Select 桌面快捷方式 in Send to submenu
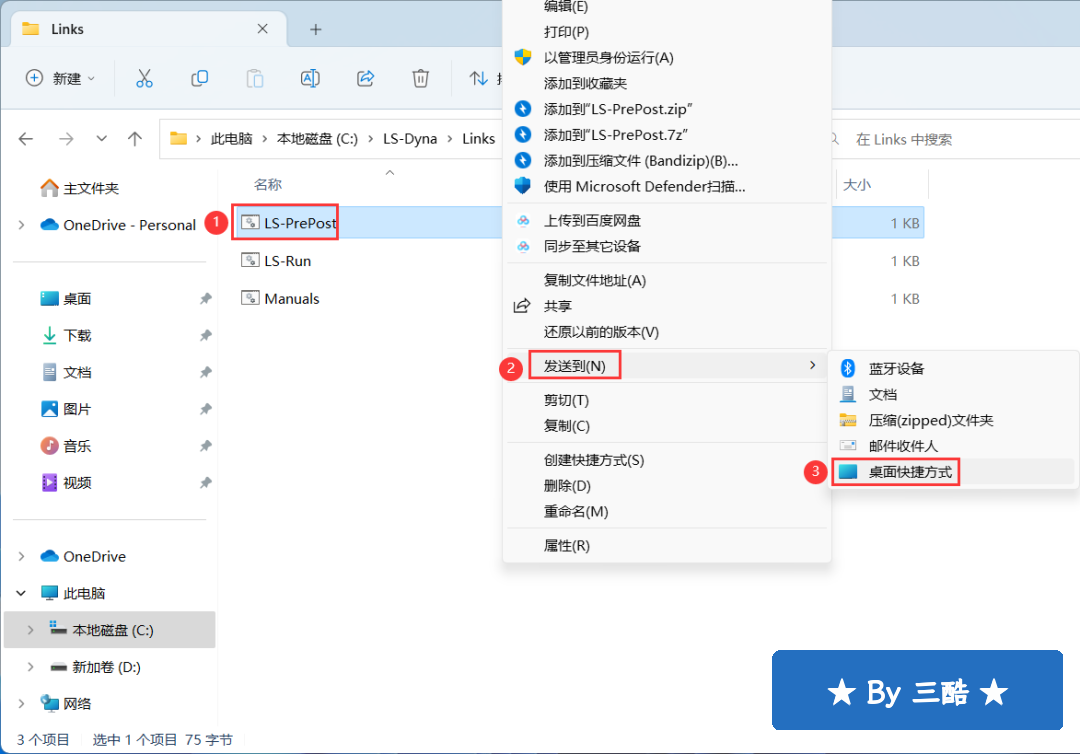The height and width of the screenshot is (754, 1080). [x=954, y=472]
